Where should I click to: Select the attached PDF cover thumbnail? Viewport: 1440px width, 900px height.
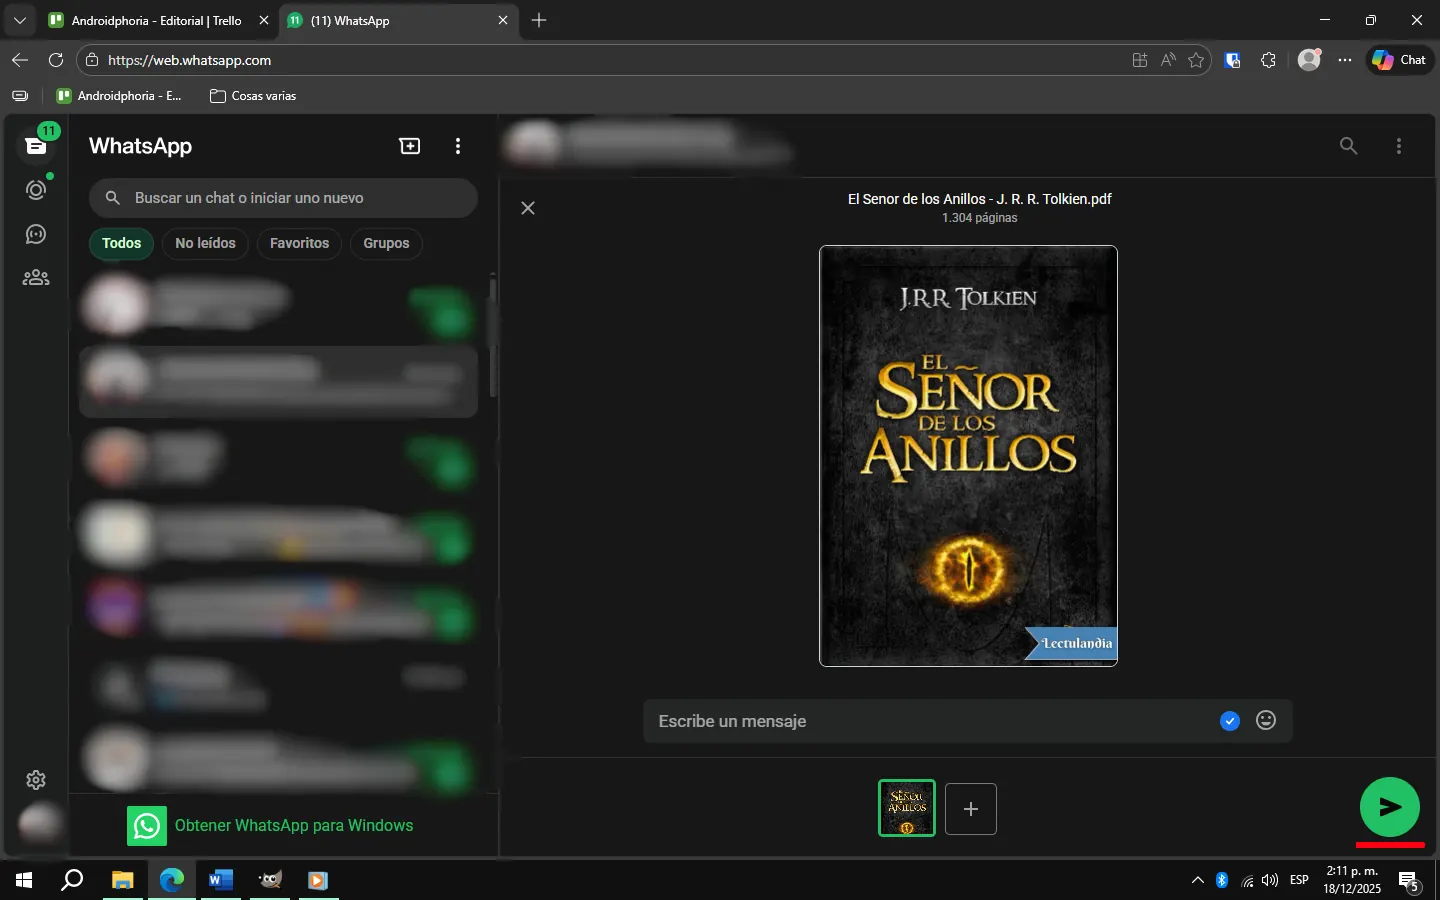coord(906,808)
